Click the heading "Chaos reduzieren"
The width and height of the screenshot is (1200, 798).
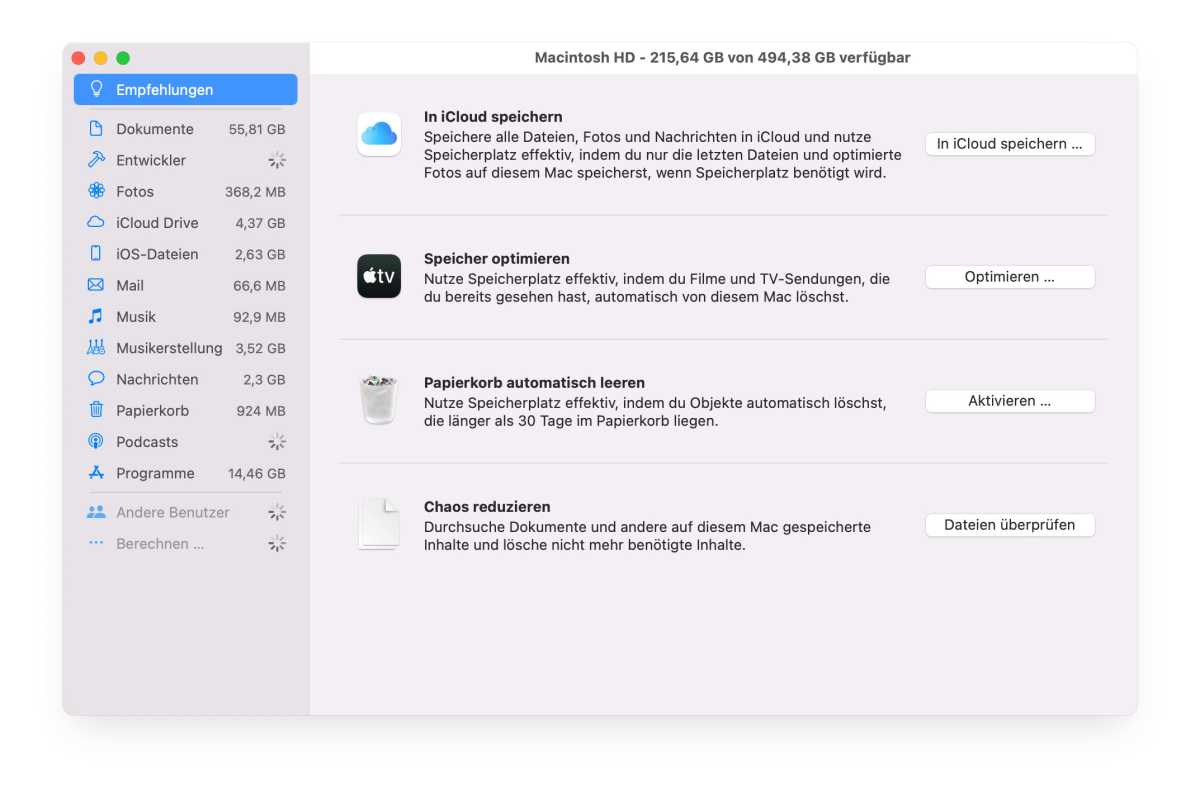click(x=487, y=507)
